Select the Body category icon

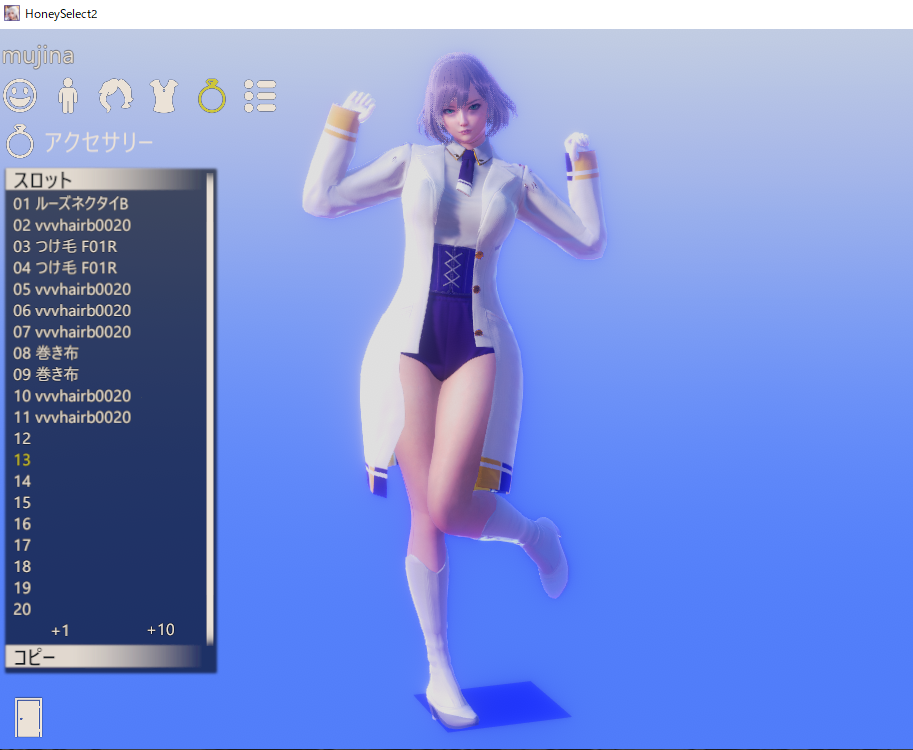tap(68, 96)
